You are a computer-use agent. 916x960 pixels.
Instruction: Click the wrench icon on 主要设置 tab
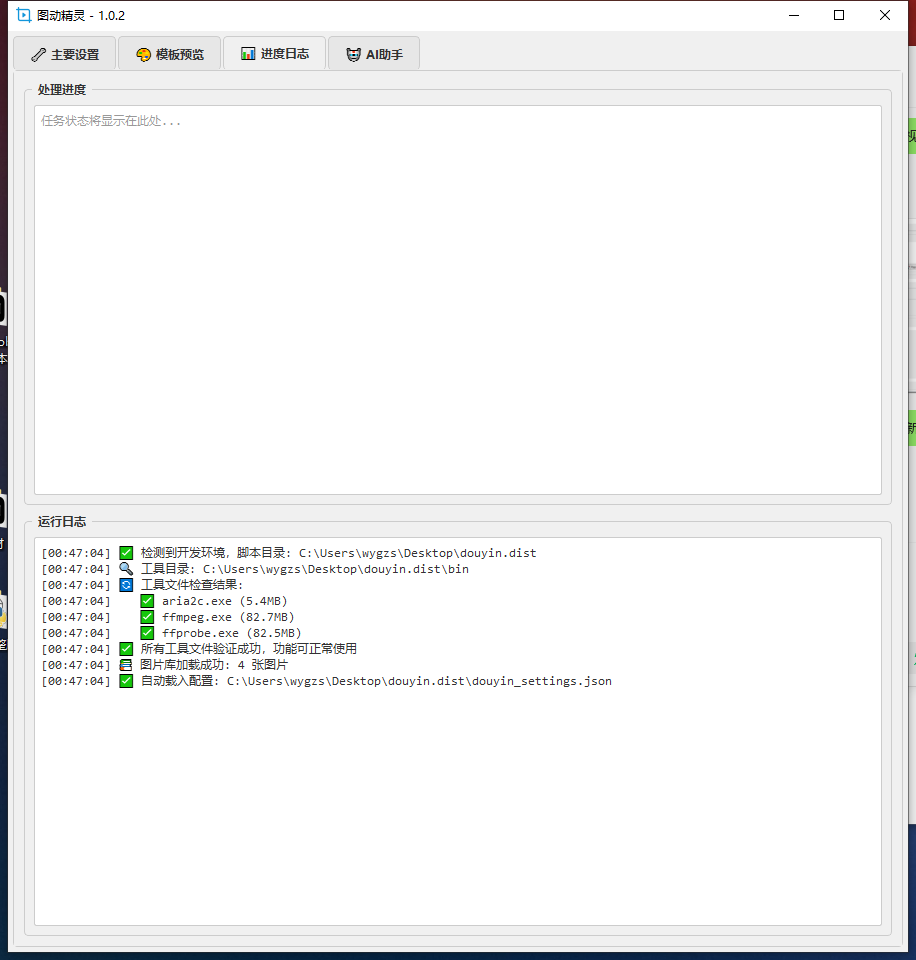pyautogui.click(x=38, y=55)
